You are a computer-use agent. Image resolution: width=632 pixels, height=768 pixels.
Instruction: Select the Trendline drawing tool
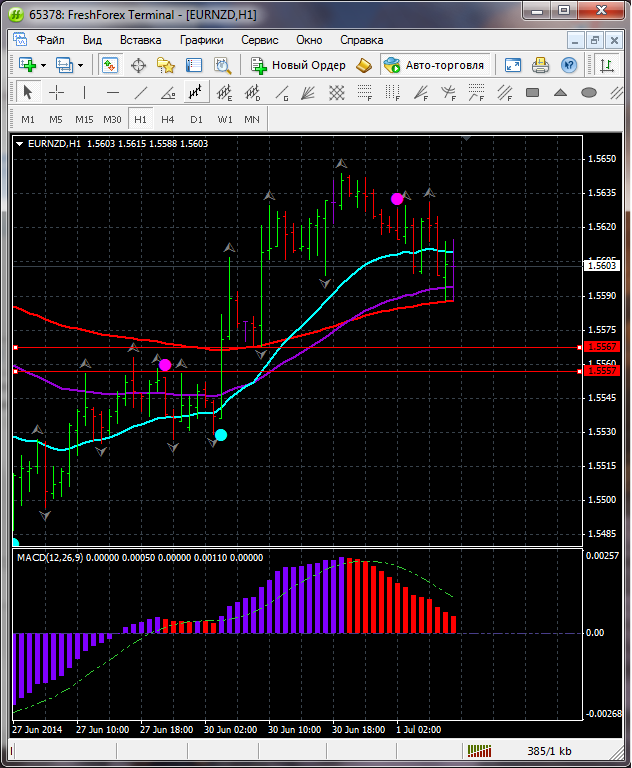(x=141, y=92)
